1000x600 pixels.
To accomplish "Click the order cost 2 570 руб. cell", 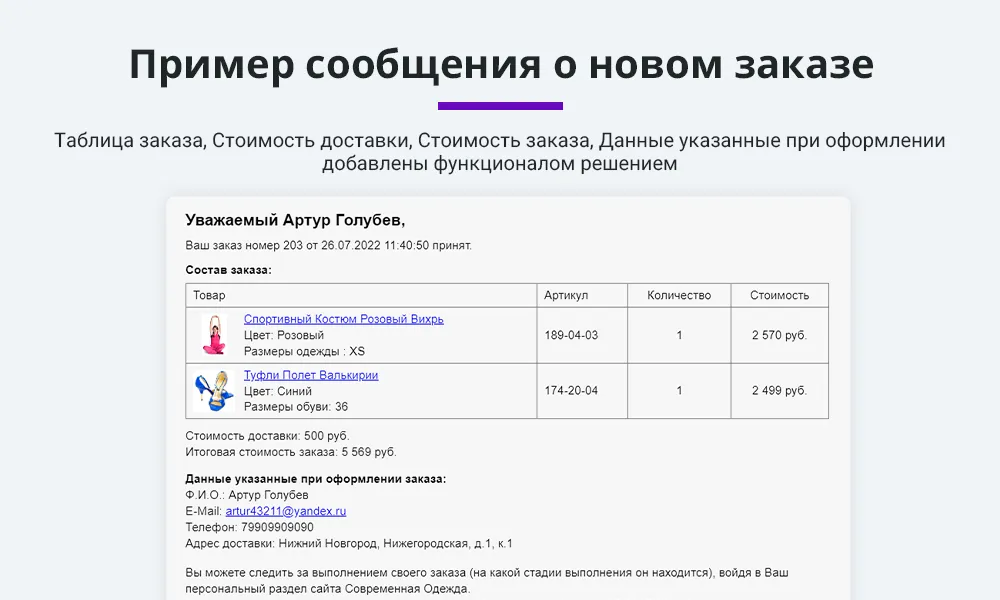I will (x=779, y=332).
